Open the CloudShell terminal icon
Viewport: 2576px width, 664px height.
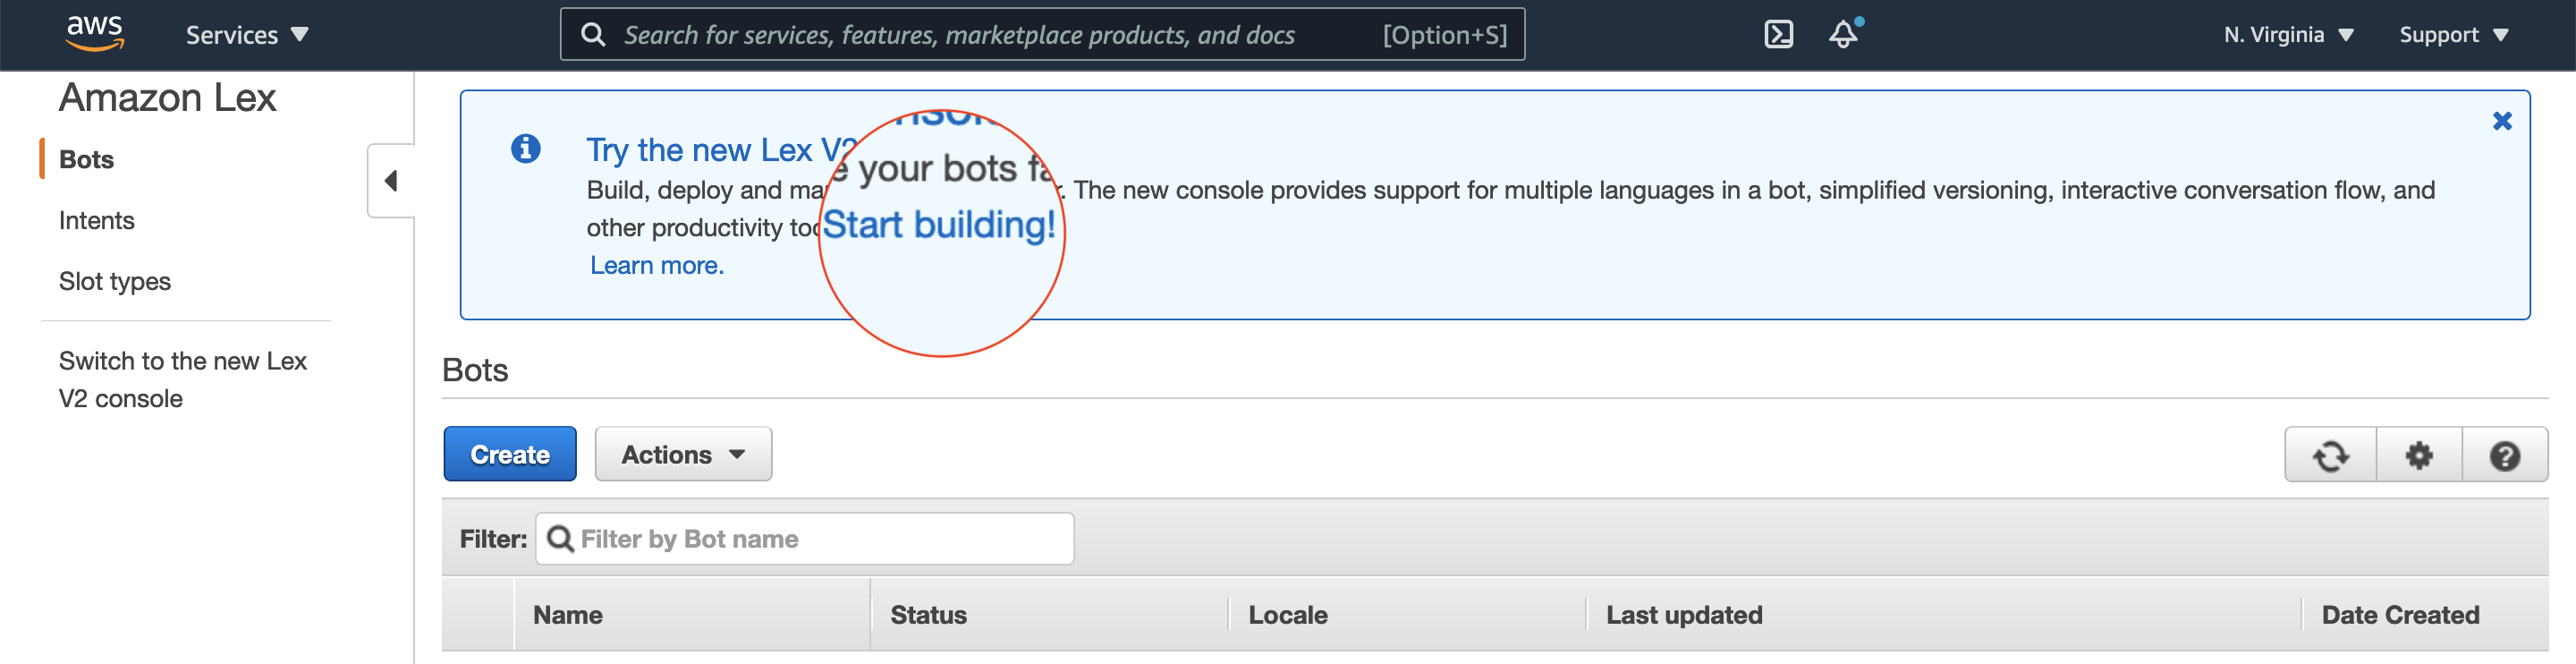pos(1777,34)
